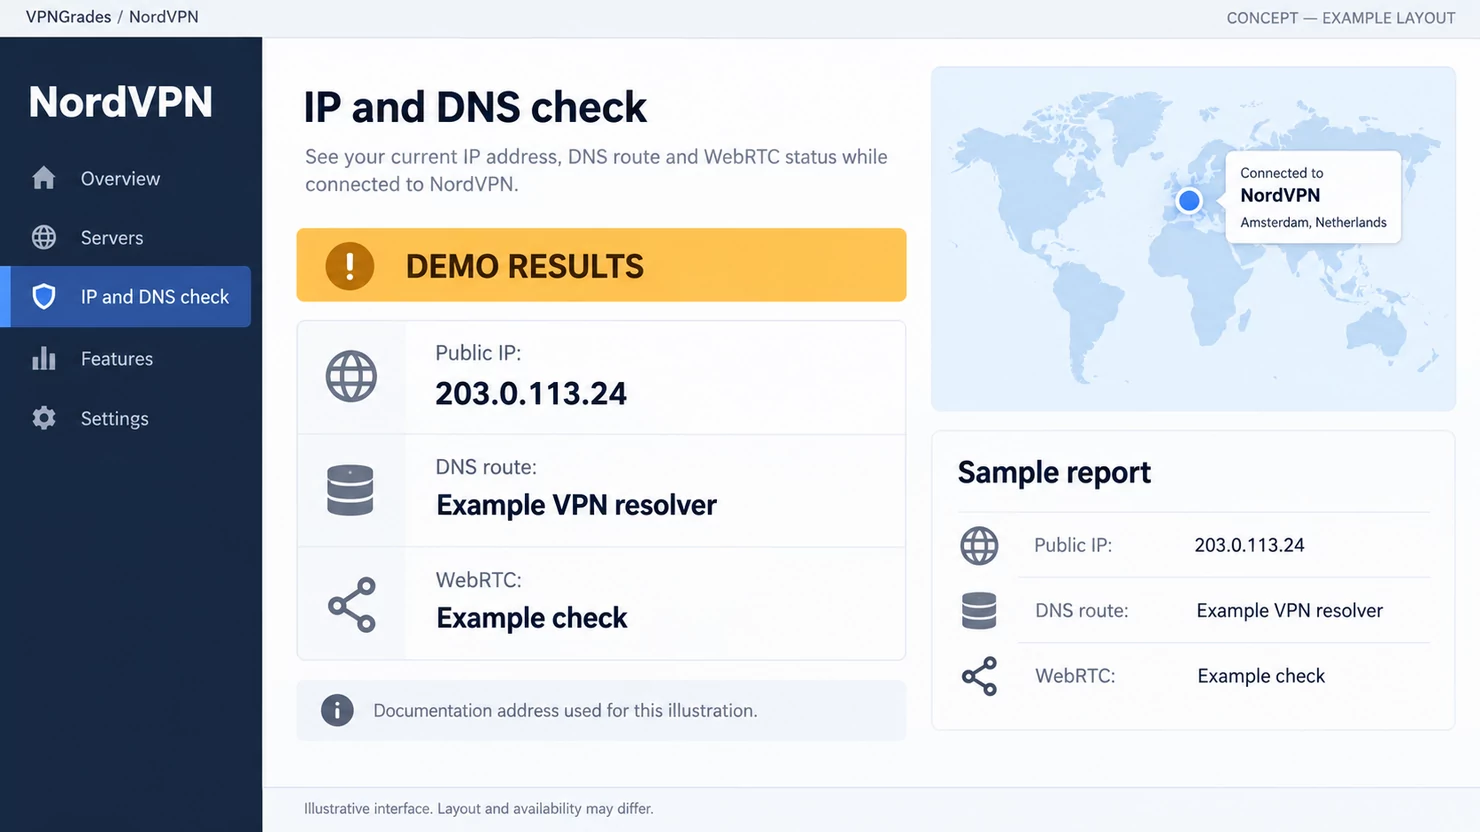Click the exclamation icon in Demo Results banner

pos(350,266)
